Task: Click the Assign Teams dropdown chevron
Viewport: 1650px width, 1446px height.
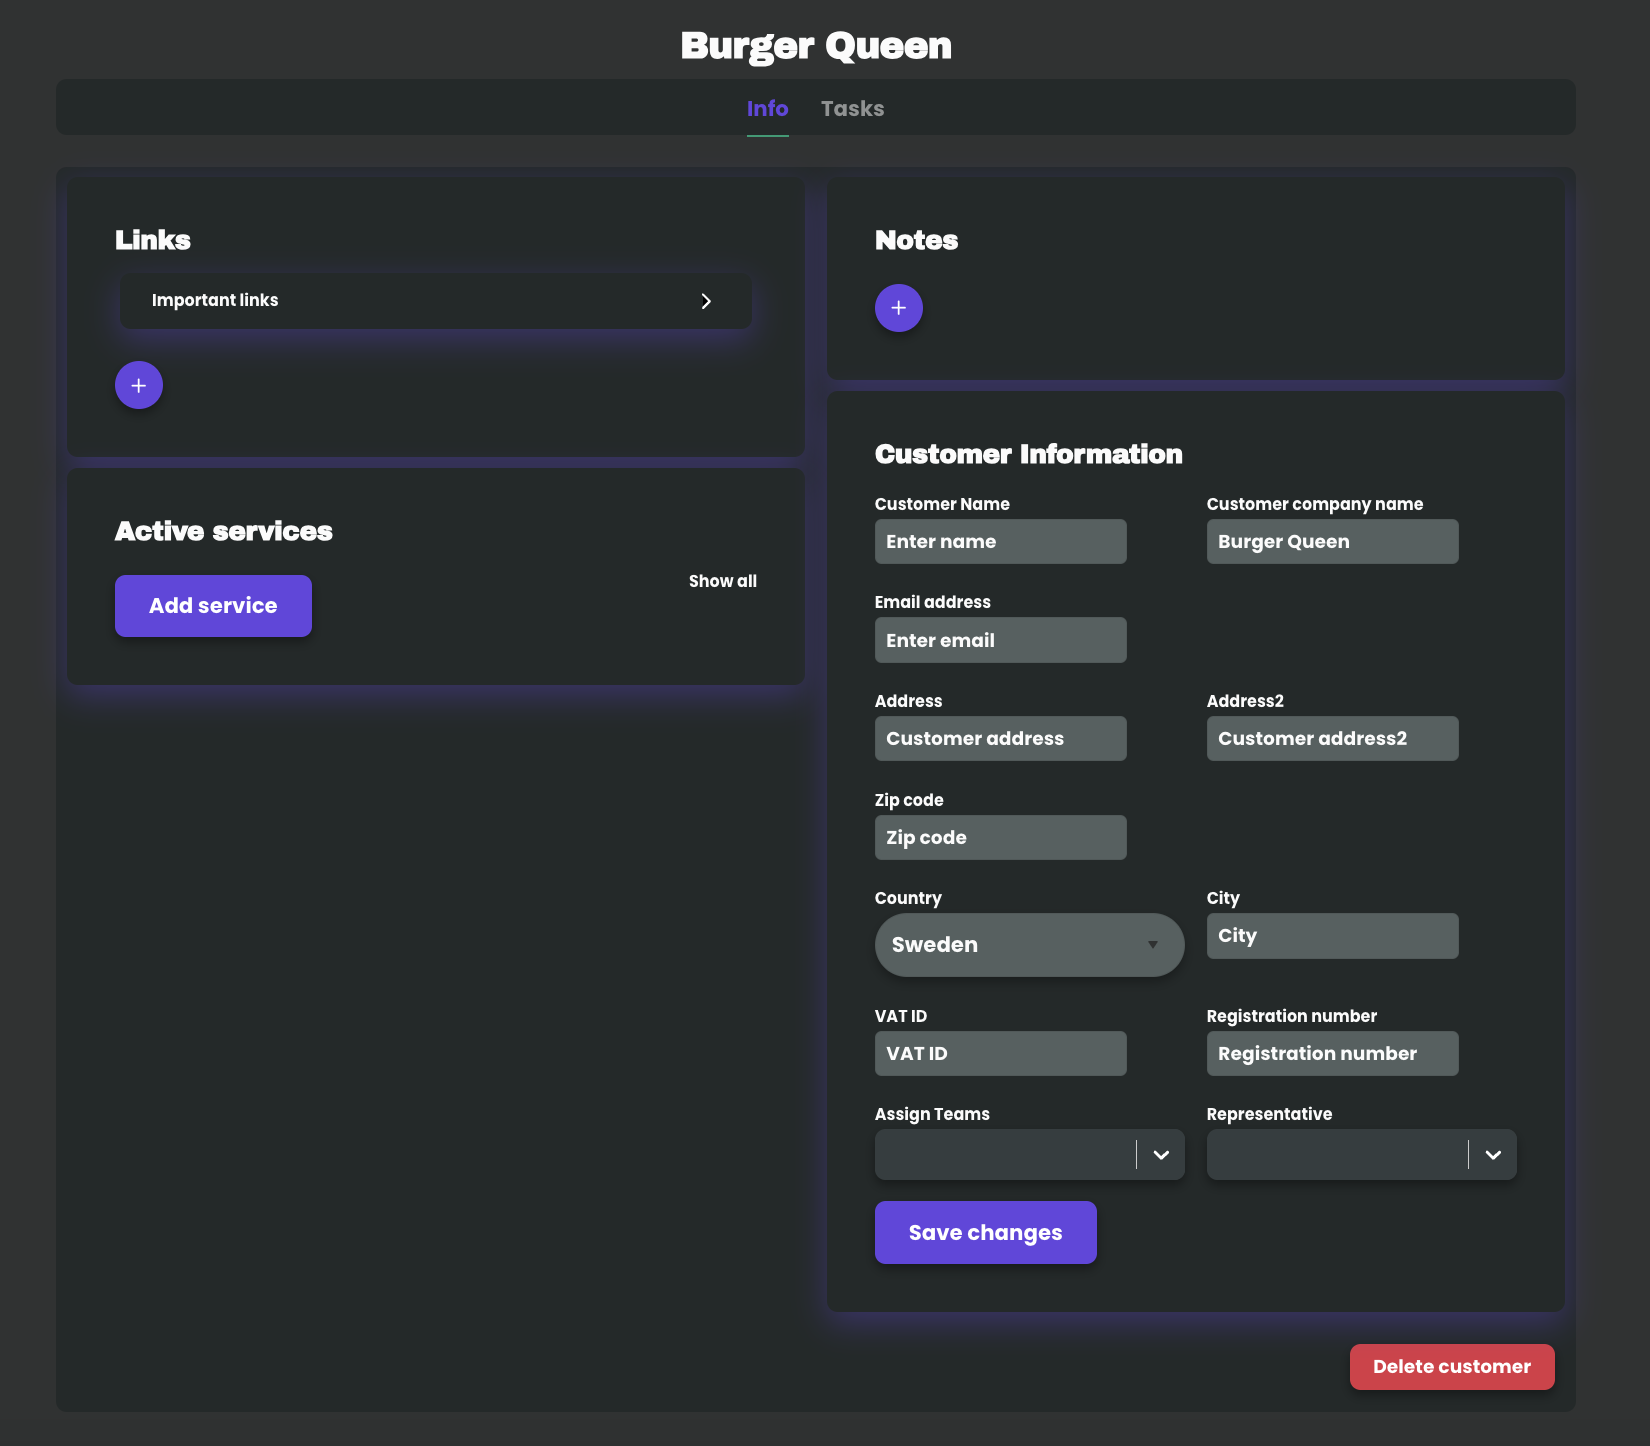Action: pyautogui.click(x=1160, y=1154)
